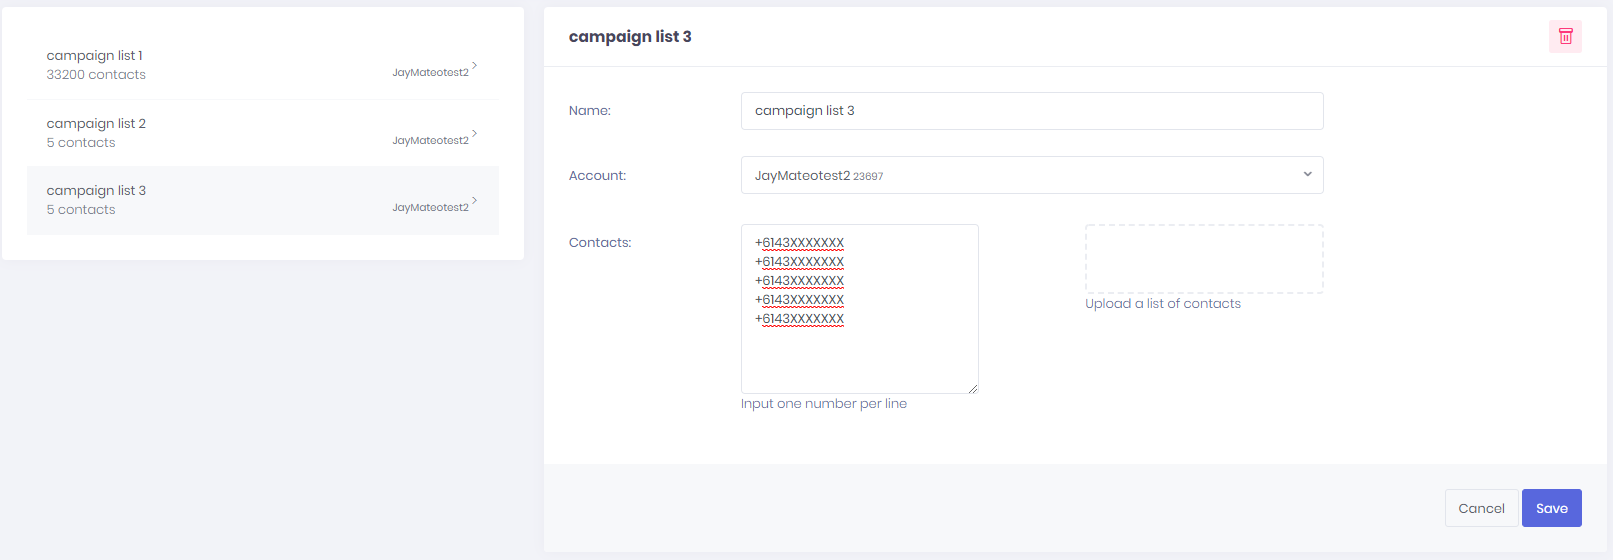Click the JayMateotest2 label on campaign list 2
Viewport: 1613px width, 560px height.
coord(430,140)
